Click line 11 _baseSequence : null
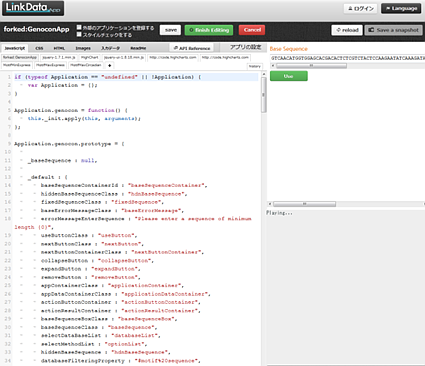 coord(62,161)
